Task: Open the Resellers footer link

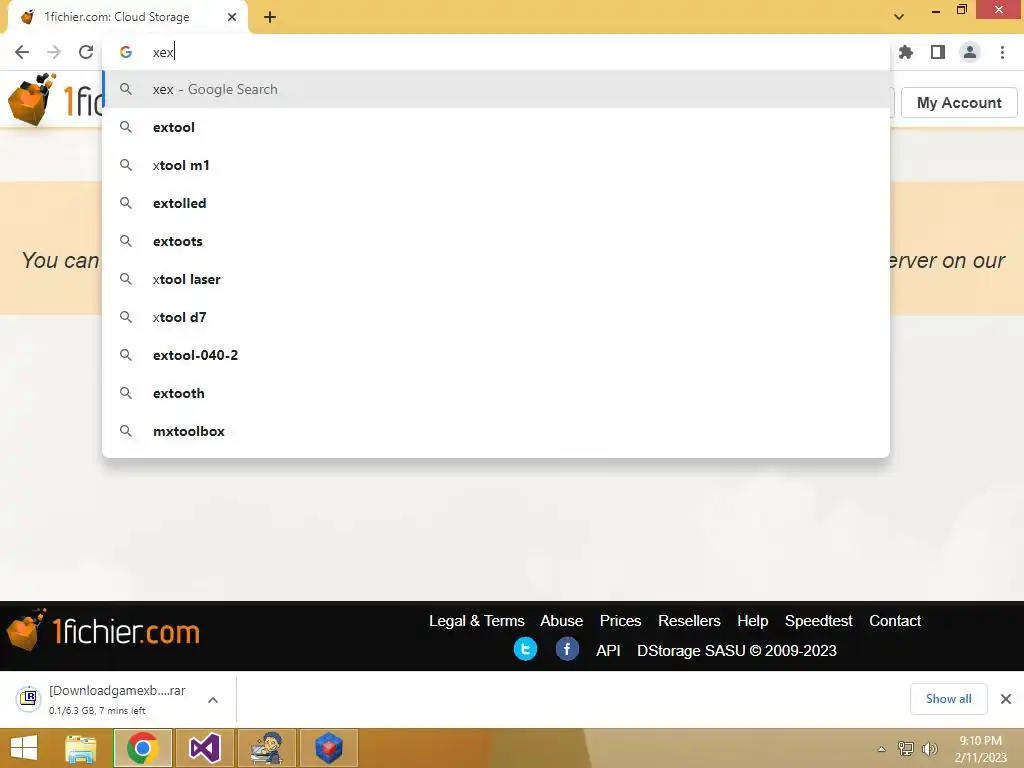Action: tap(689, 620)
